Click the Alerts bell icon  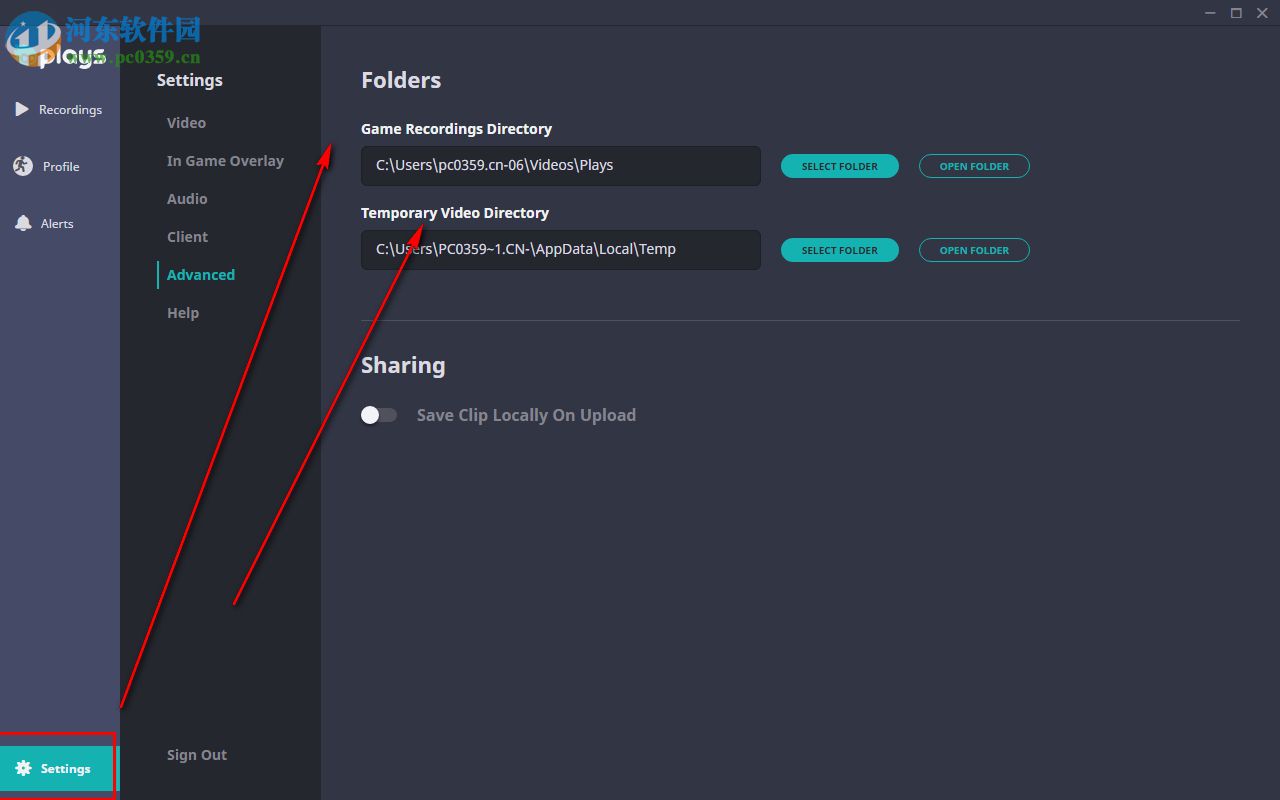[x=23, y=223]
